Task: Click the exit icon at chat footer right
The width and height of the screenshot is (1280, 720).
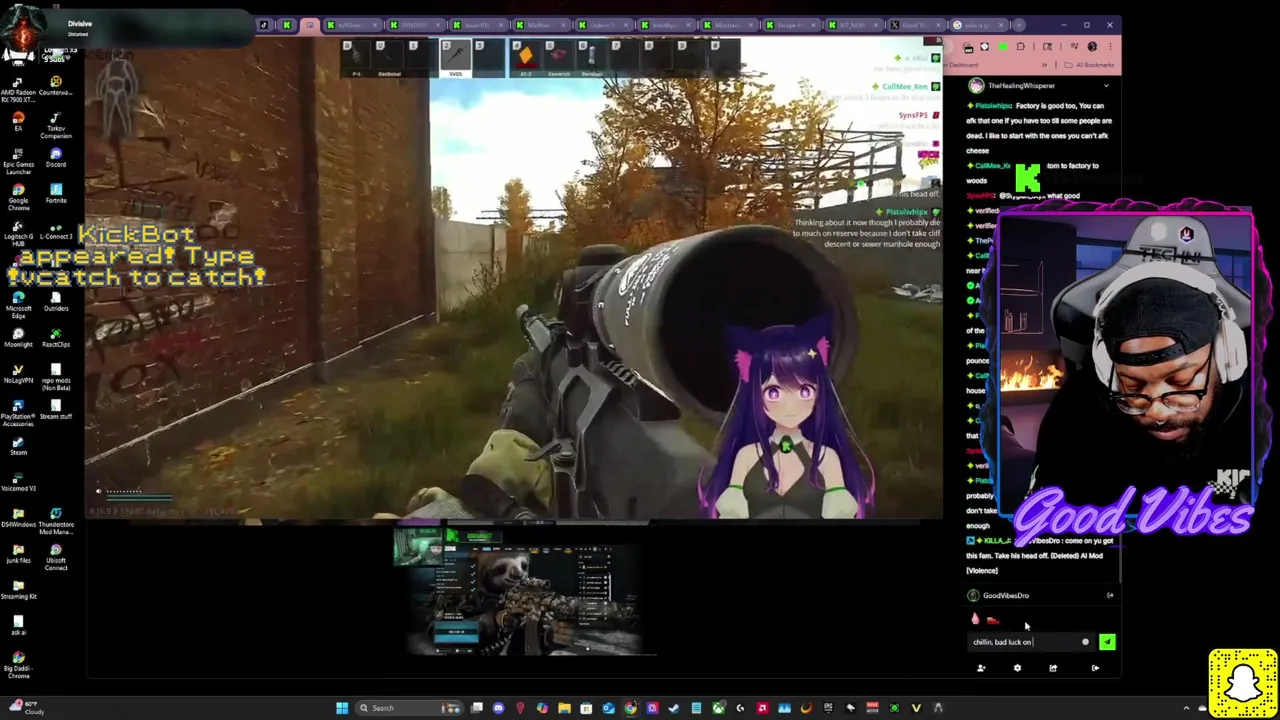Action: click(1095, 668)
